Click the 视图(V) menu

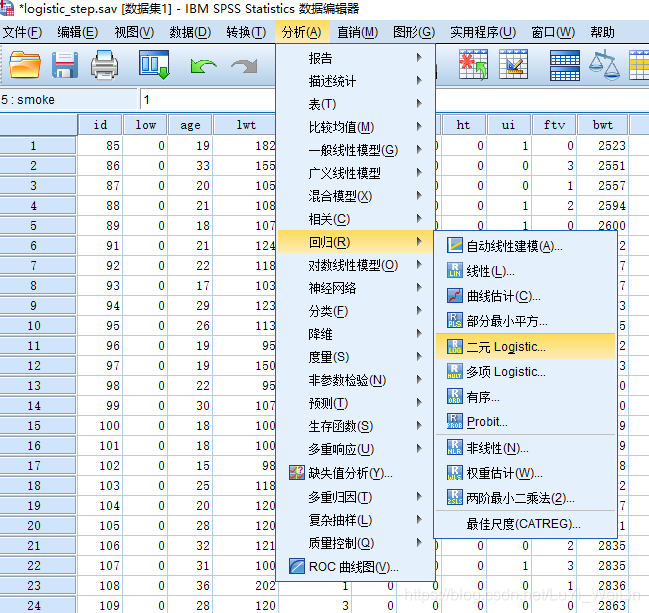[134, 32]
